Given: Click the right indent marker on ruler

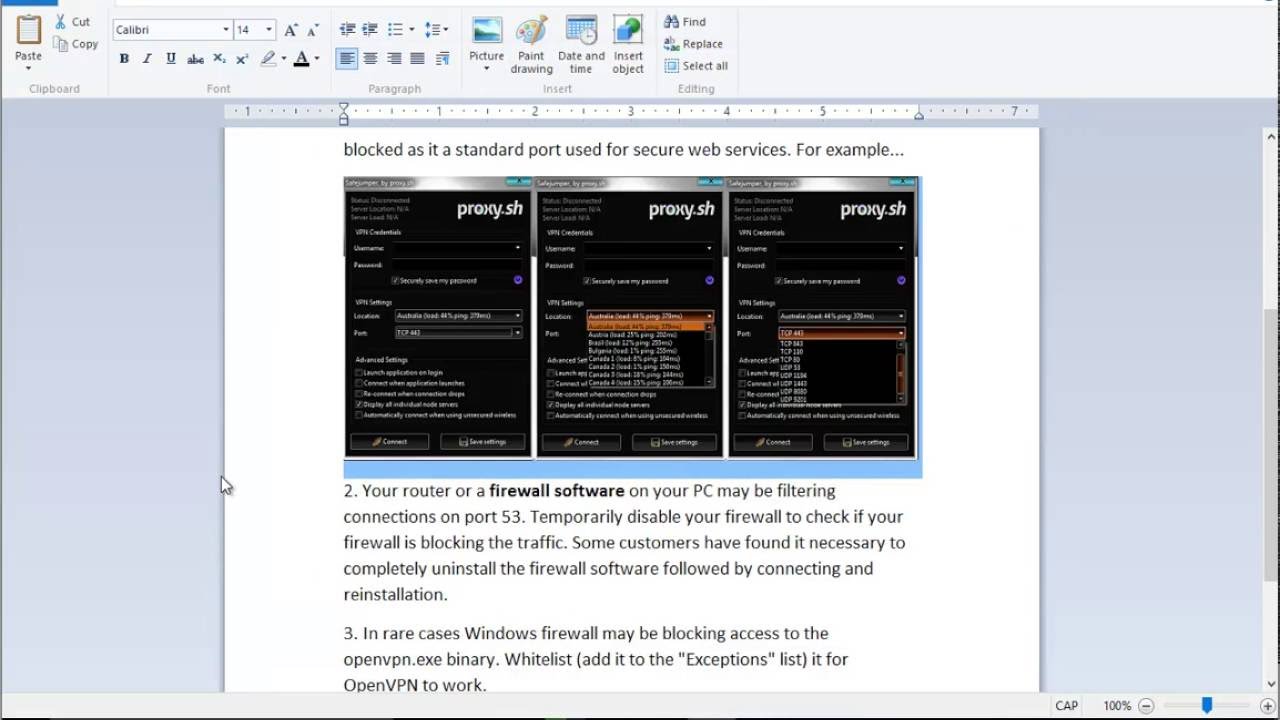Looking at the screenshot, I should [919, 116].
